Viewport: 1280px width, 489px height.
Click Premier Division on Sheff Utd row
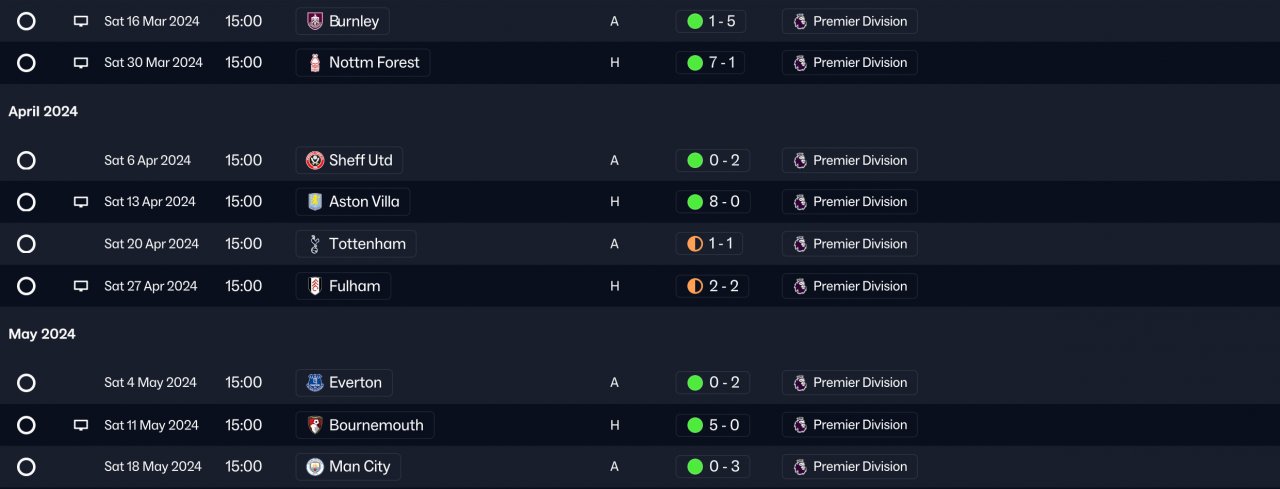click(849, 161)
